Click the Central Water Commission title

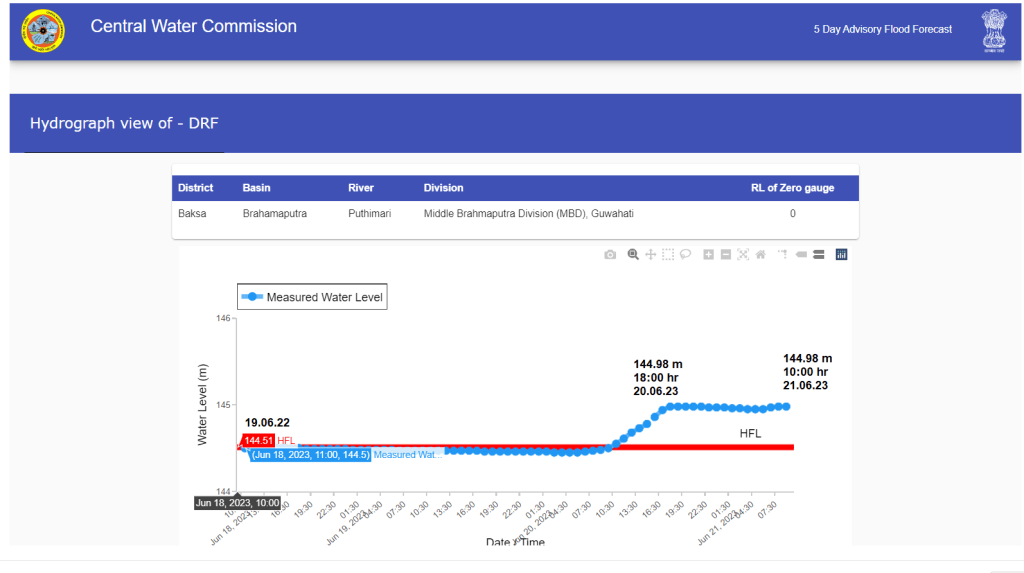click(194, 27)
